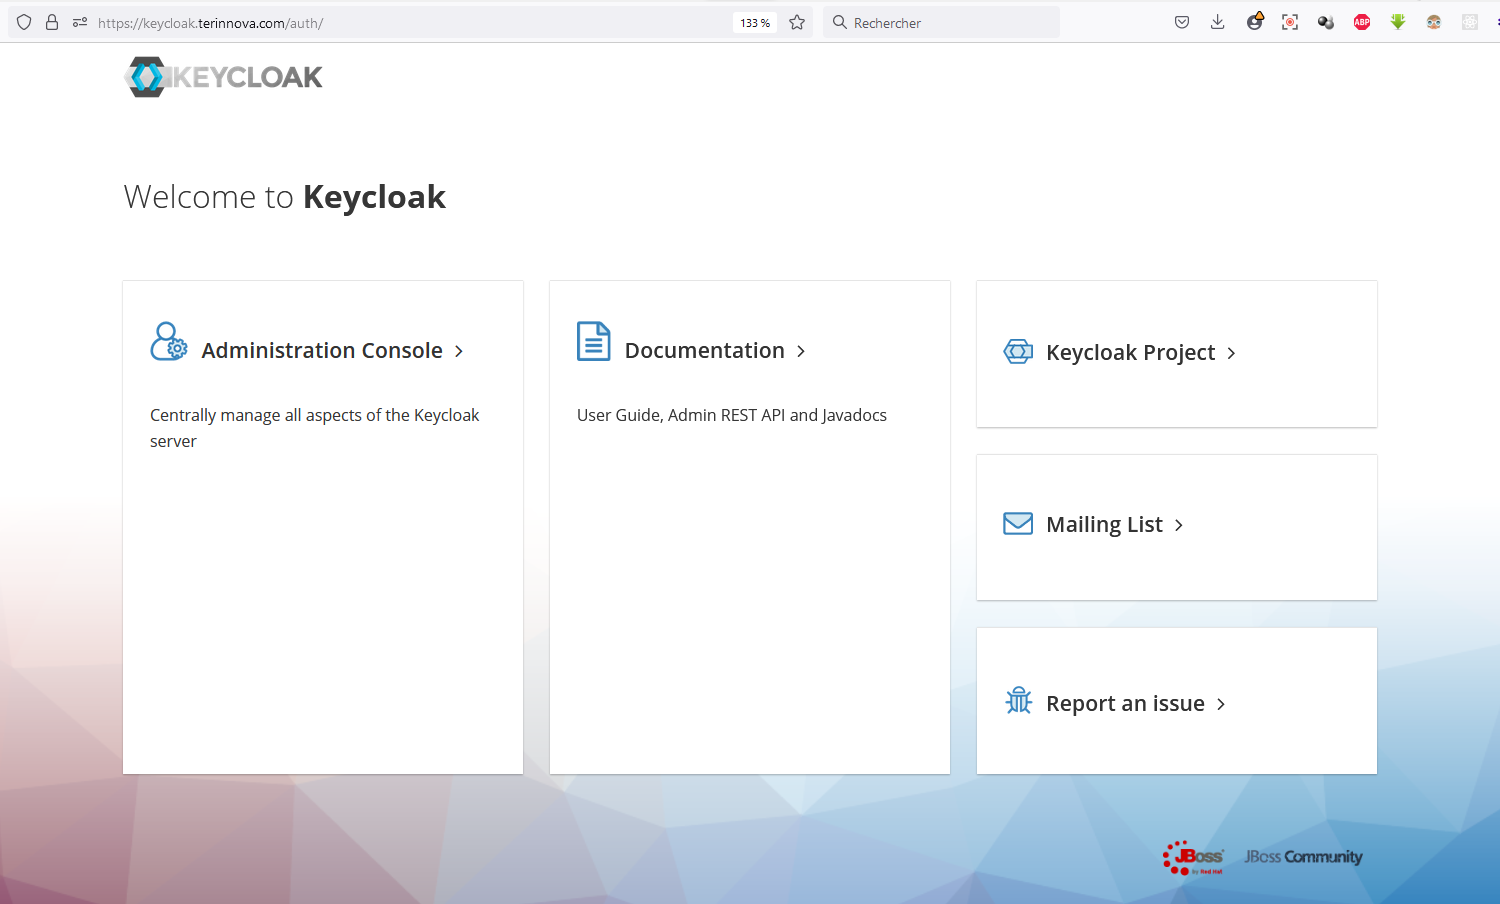
Task: Click the JBoss Community logo
Action: [x=1302, y=857]
